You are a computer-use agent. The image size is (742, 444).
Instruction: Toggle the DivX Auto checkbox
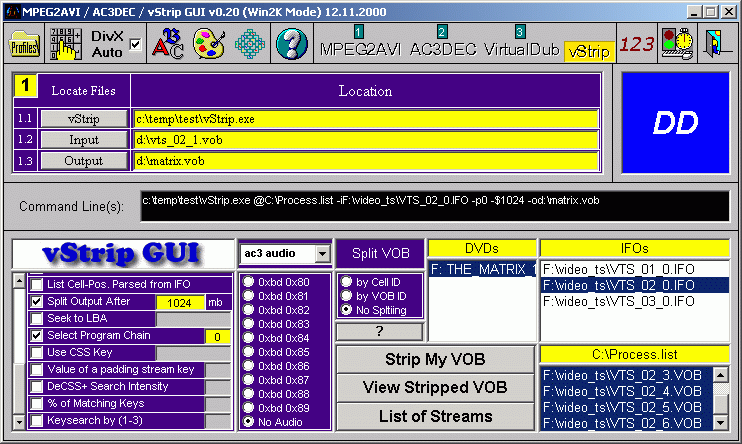135,44
